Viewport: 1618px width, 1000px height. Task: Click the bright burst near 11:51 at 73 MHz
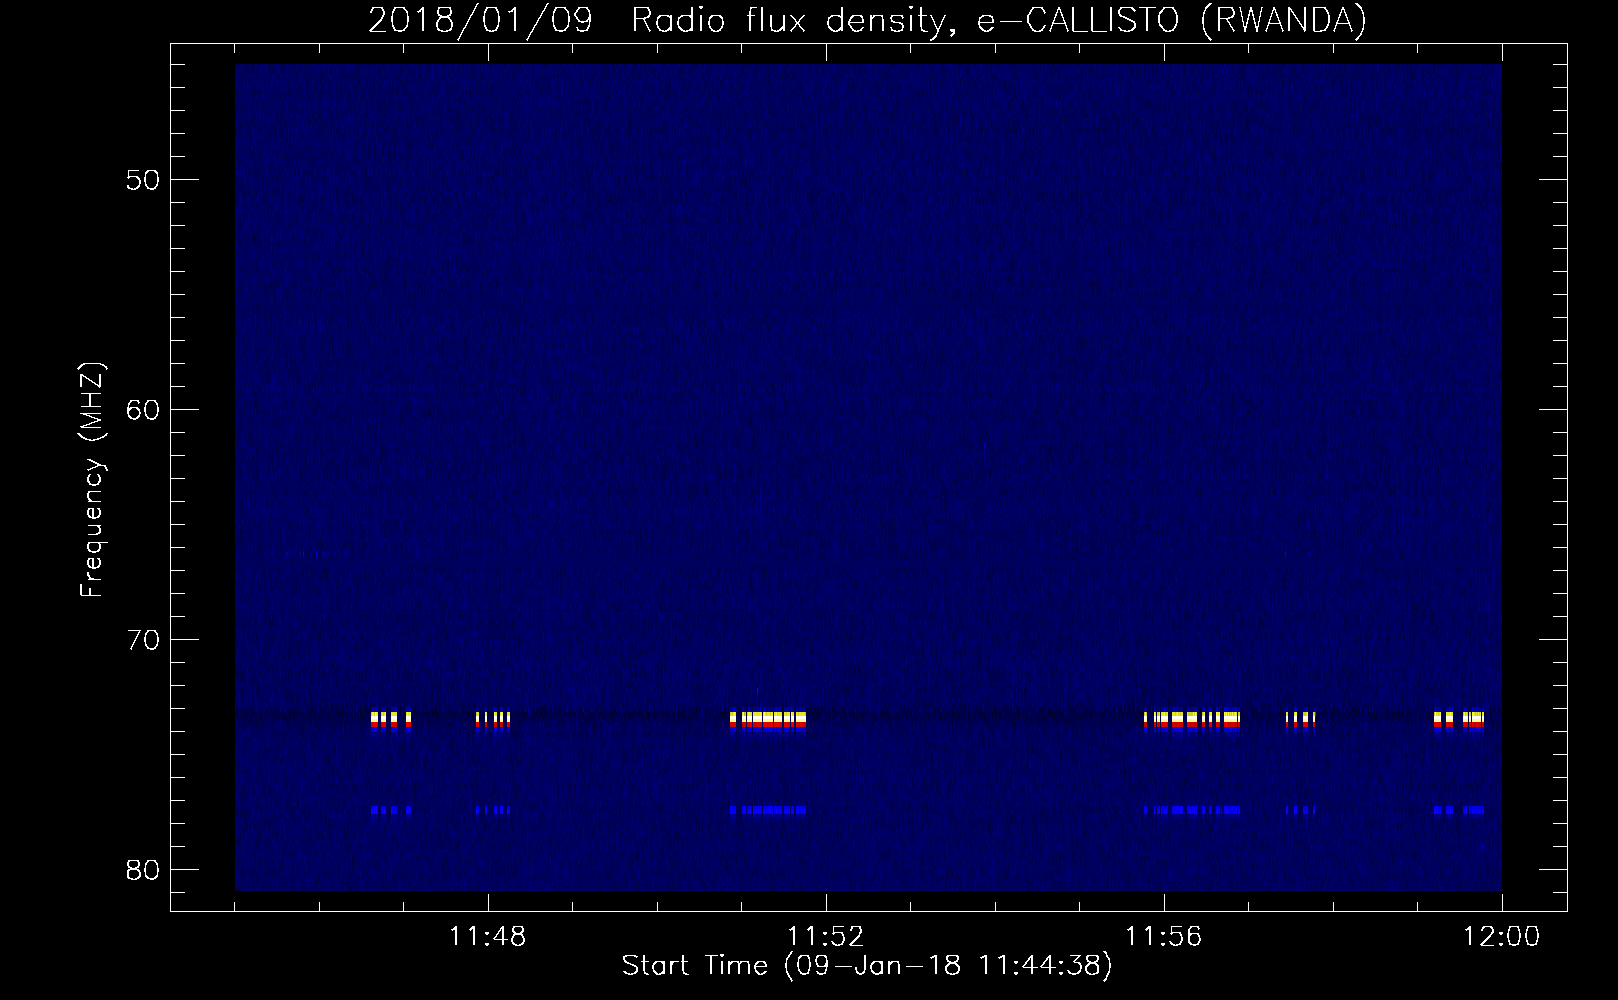[768, 721]
